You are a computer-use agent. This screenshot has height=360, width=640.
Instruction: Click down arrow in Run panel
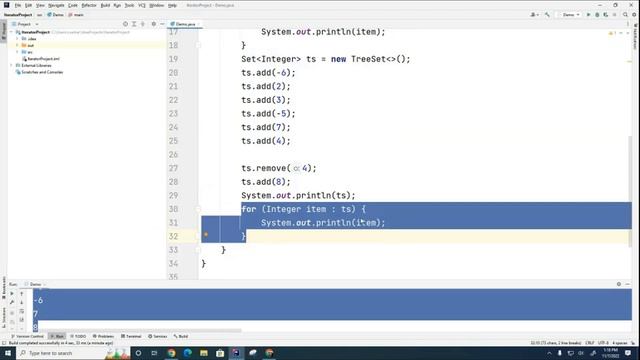[x=22, y=302]
